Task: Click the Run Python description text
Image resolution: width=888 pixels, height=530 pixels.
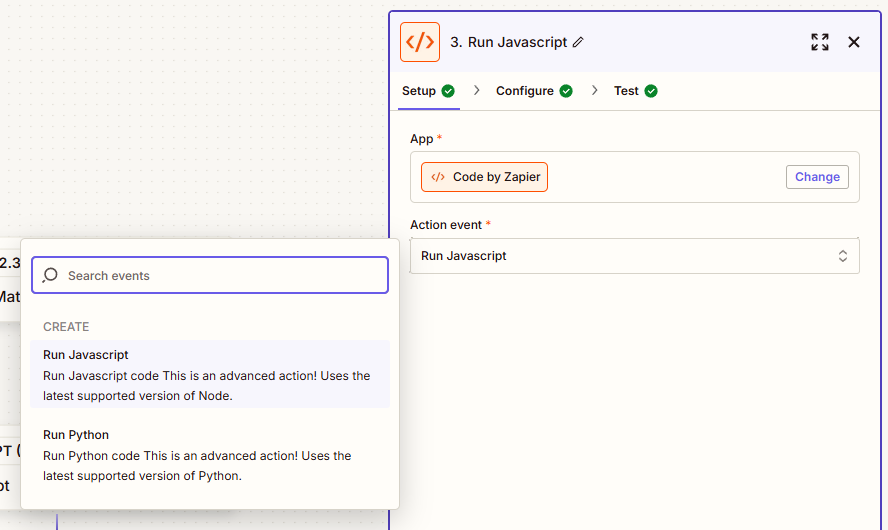Action: pos(197,465)
